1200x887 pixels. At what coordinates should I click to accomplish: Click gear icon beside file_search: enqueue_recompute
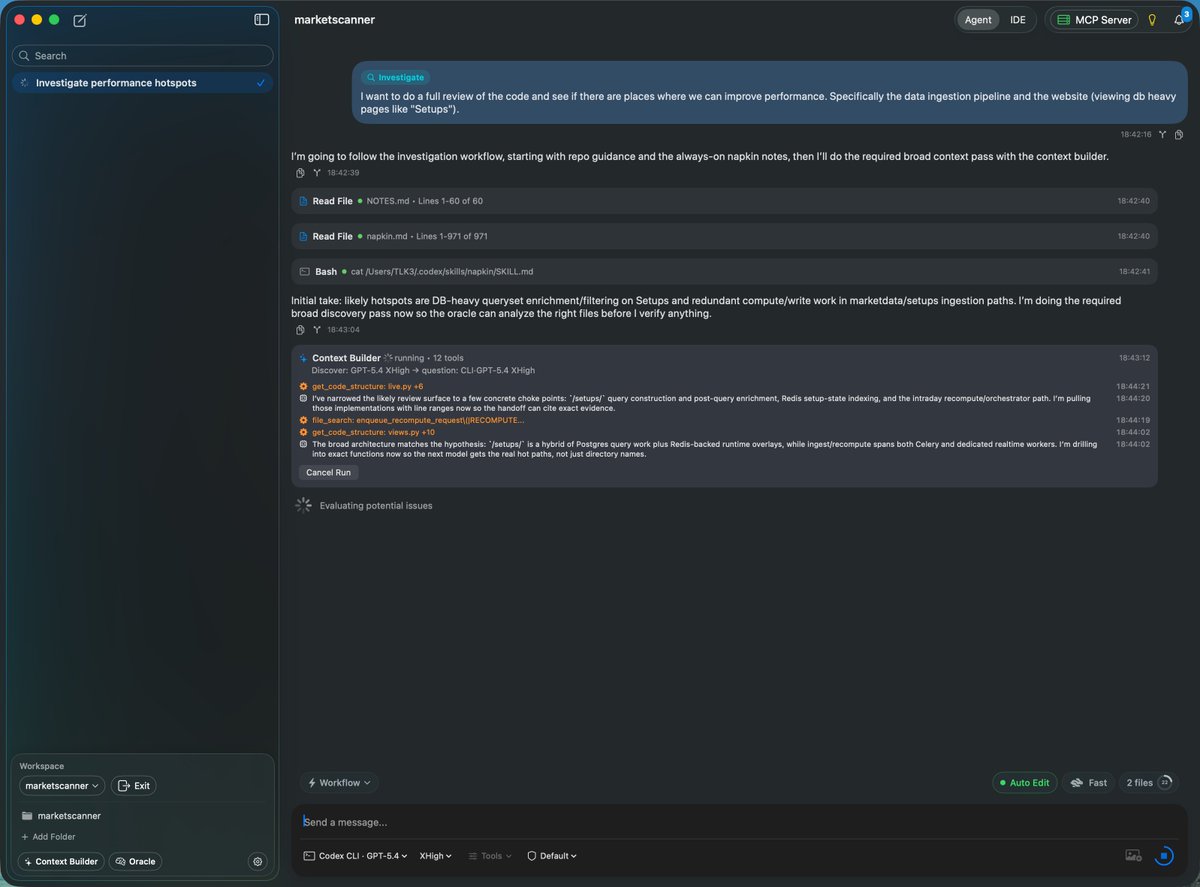click(x=304, y=420)
